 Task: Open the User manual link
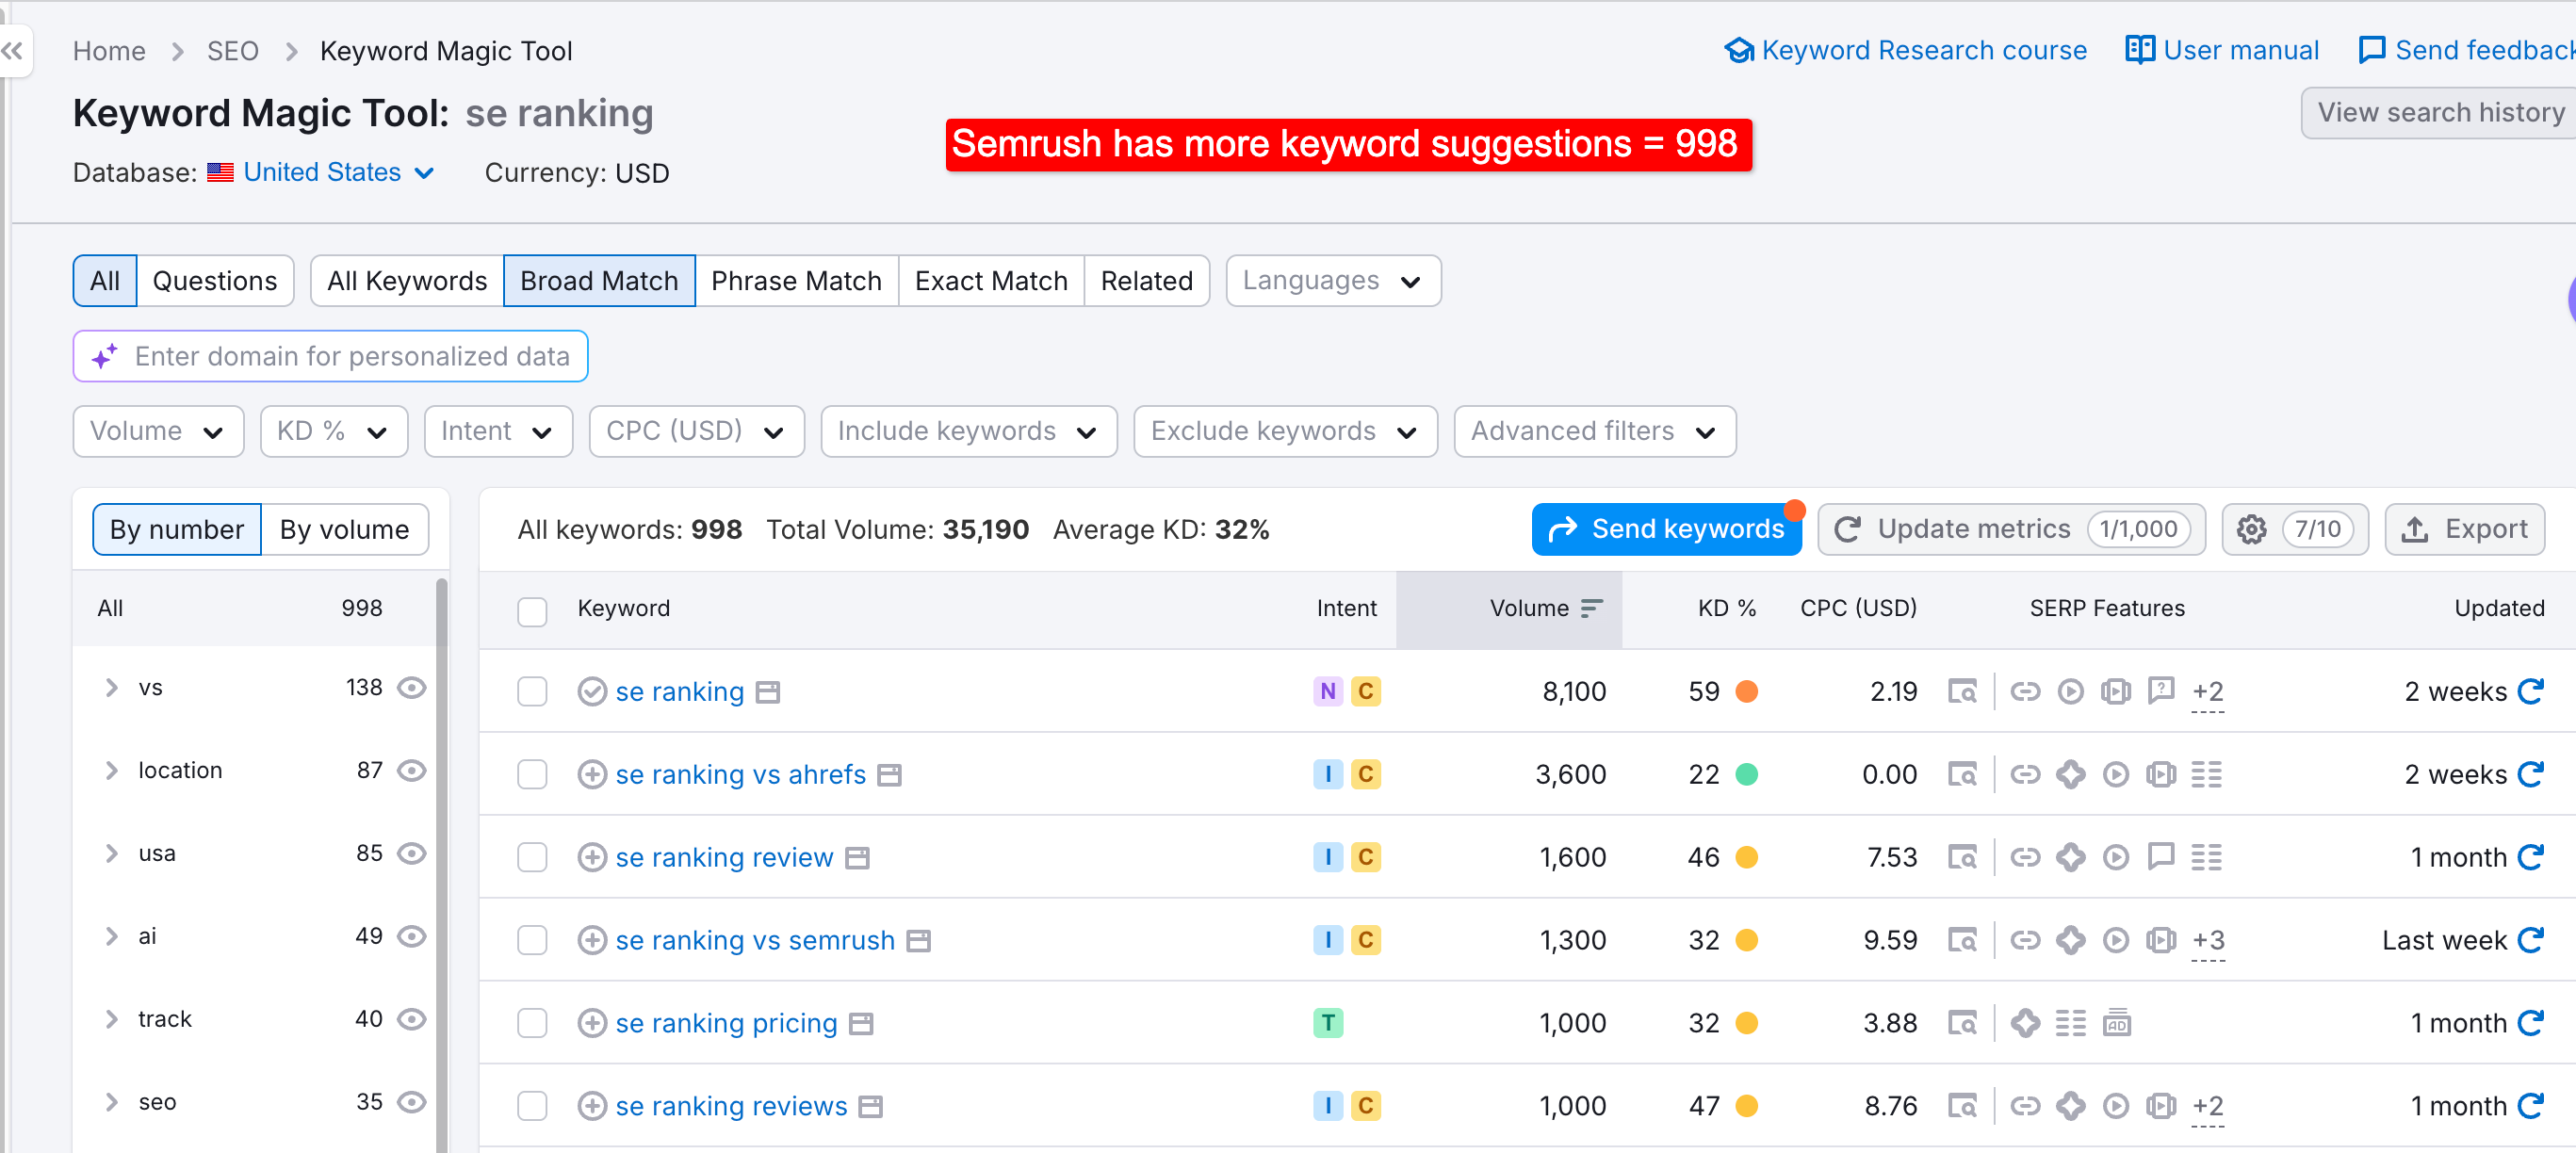pyautogui.click(x=2222, y=50)
